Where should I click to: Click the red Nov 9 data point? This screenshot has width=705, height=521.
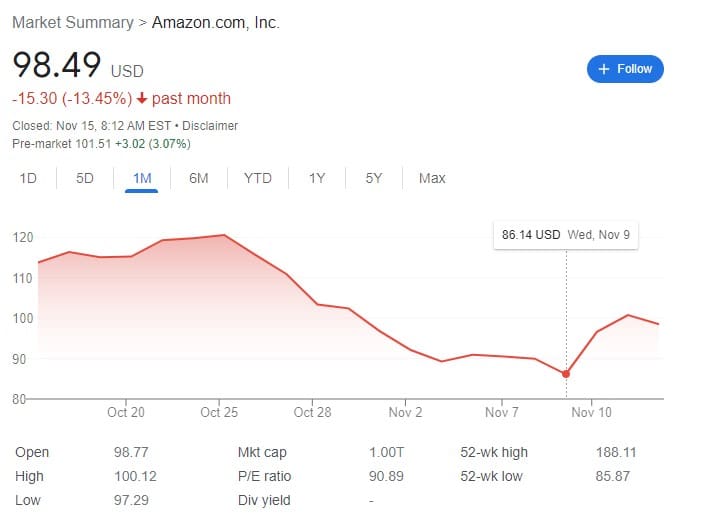(x=566, y=374)
